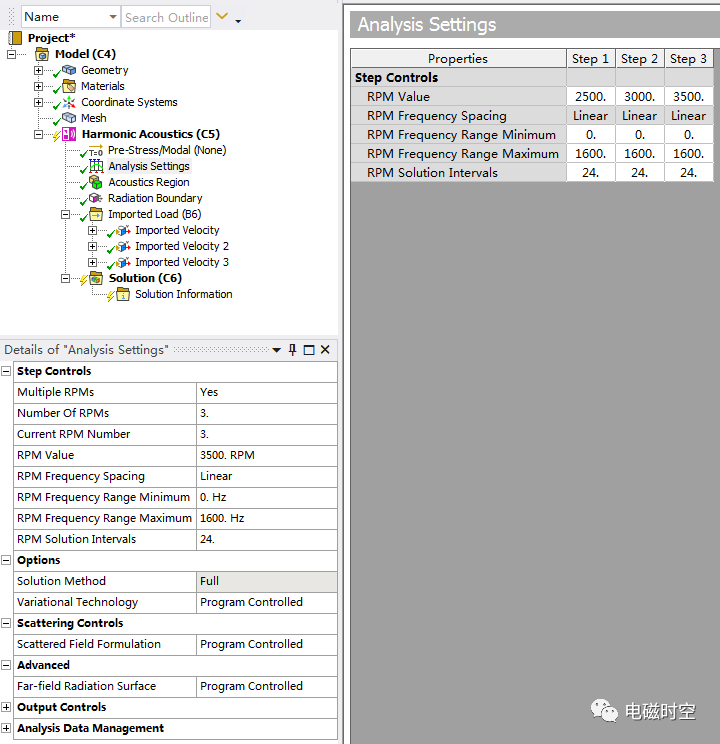Pin the Details panel
Viewport: 720px width, 744px height.
pos(292,350)
